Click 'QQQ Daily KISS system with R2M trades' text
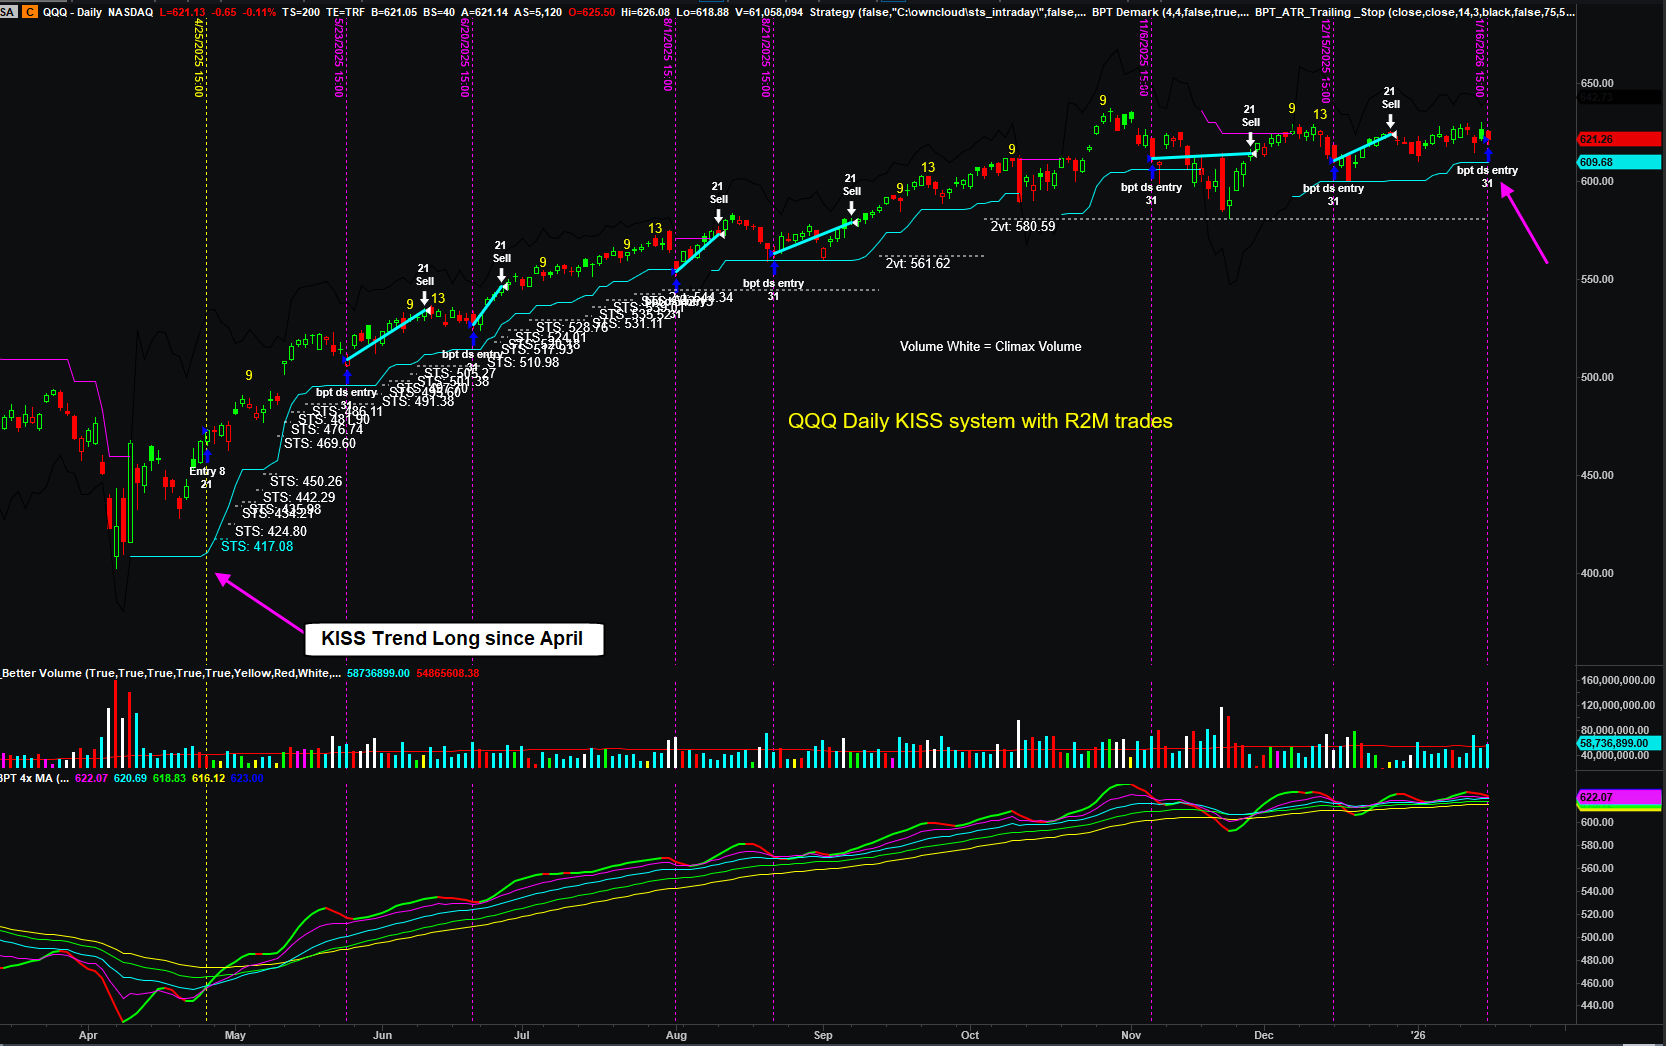Screen dimensions: 1666x1046 pos(980,421)
